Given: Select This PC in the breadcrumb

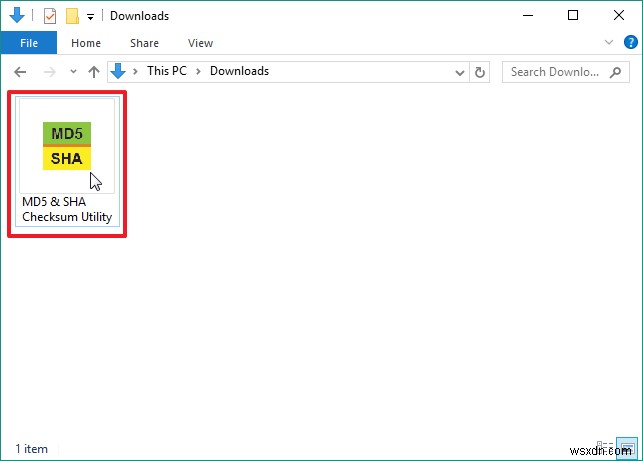Looking at the screenshot, I should (x=167, y=71).
